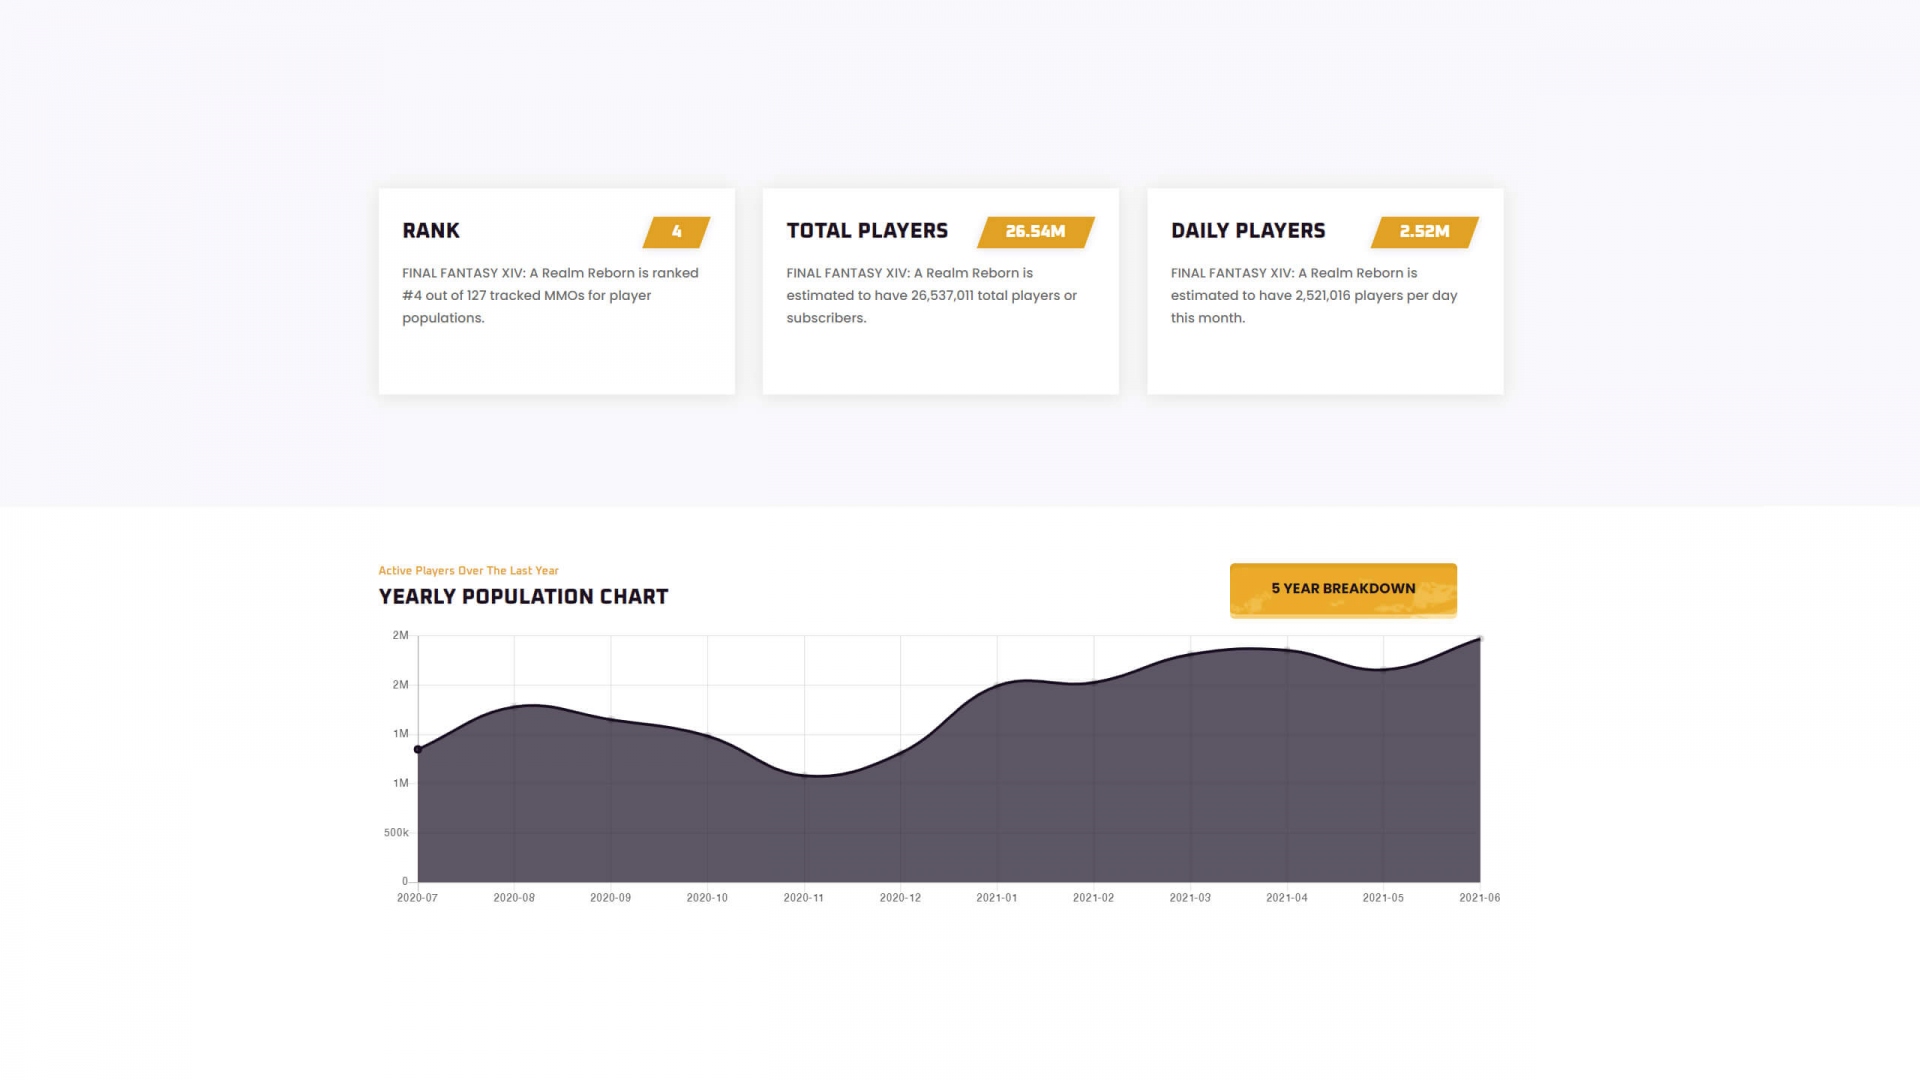Click the Yearly Population Chart title
Screen dimensions: 1920x1080
523,597
